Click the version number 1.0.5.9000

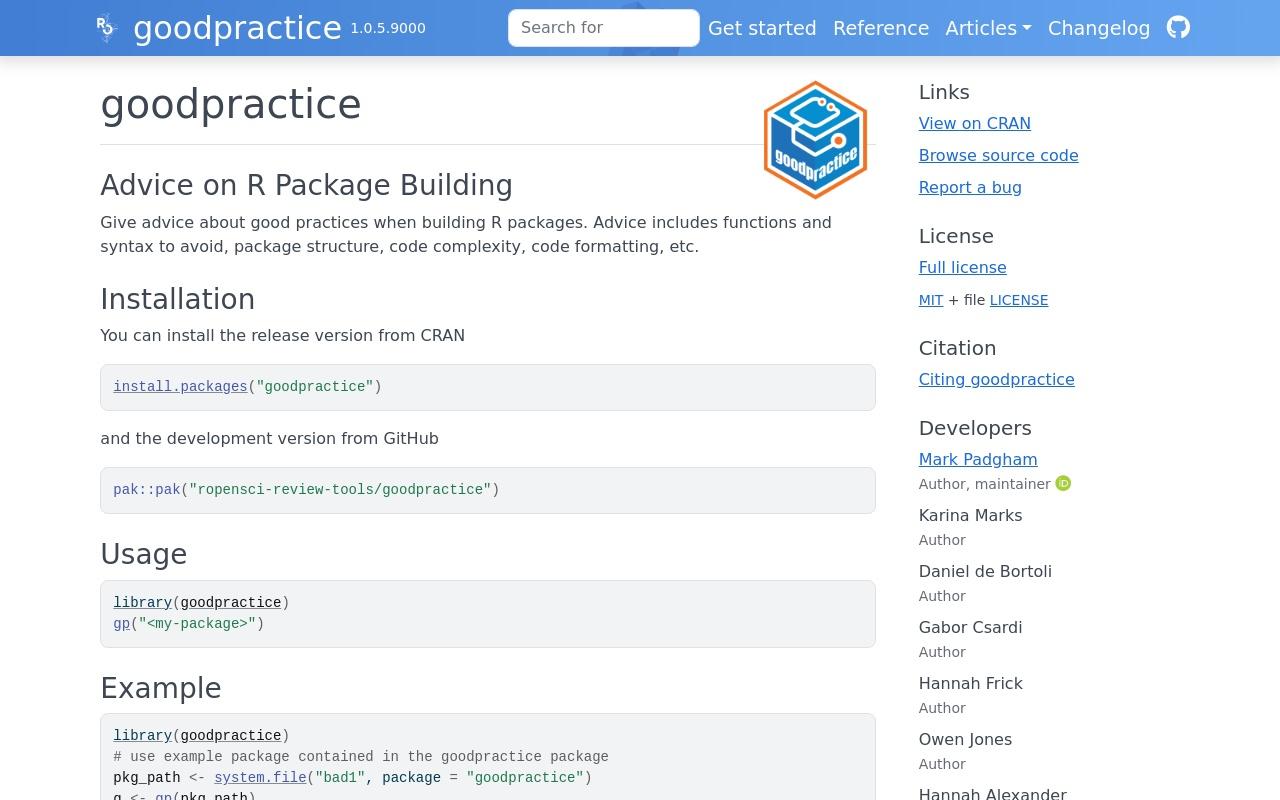pyautogui.click(x=388, y=28)
